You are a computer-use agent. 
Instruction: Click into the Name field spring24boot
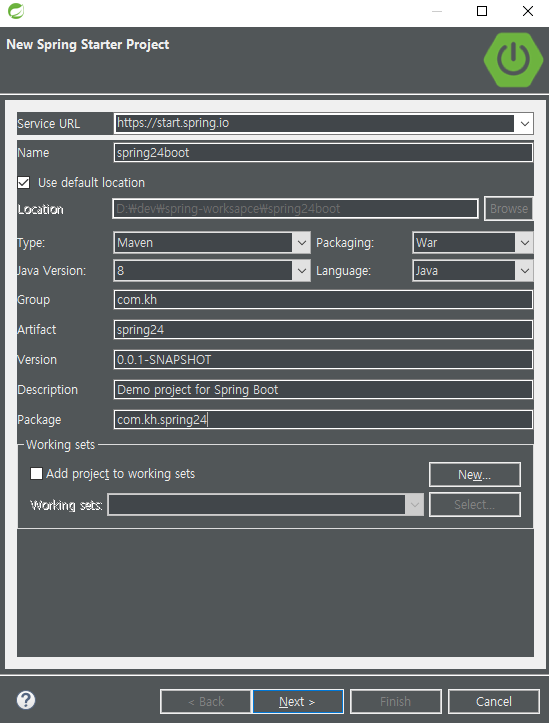tap(323, 153)
